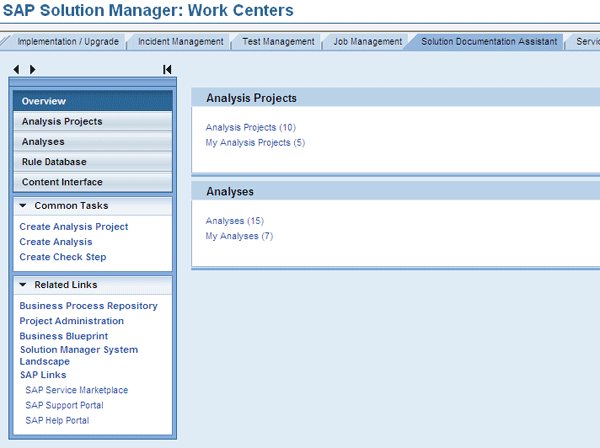The height and width of the screenshot is (448, 600).
Task: Click the Create Analysis Project link
Action: (x=74, y=226)
